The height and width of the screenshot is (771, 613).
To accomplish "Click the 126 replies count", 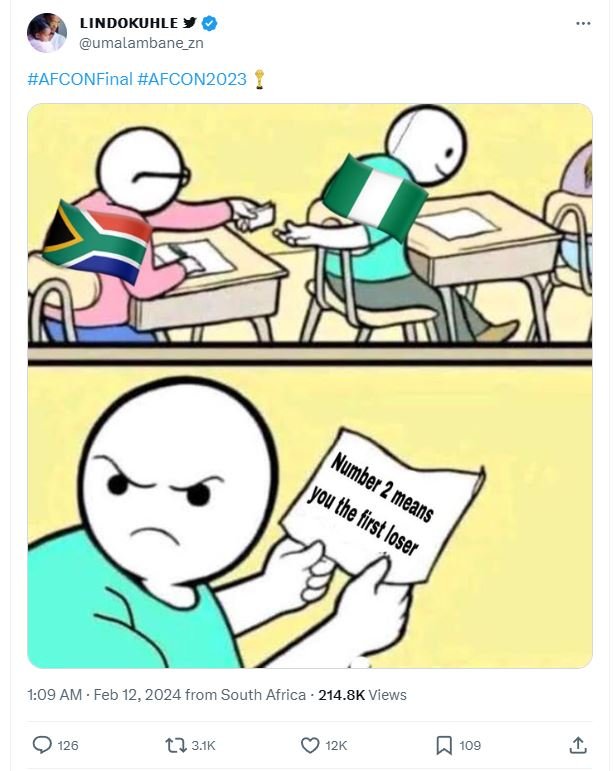I will (x=68, y=745).
